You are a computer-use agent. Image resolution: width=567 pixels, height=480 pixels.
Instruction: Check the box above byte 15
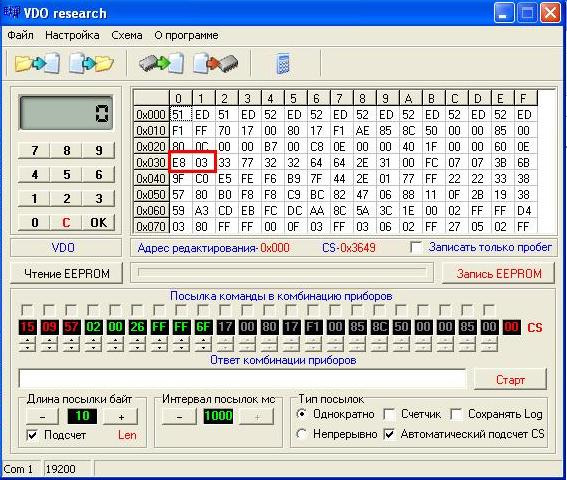[27, 310]
